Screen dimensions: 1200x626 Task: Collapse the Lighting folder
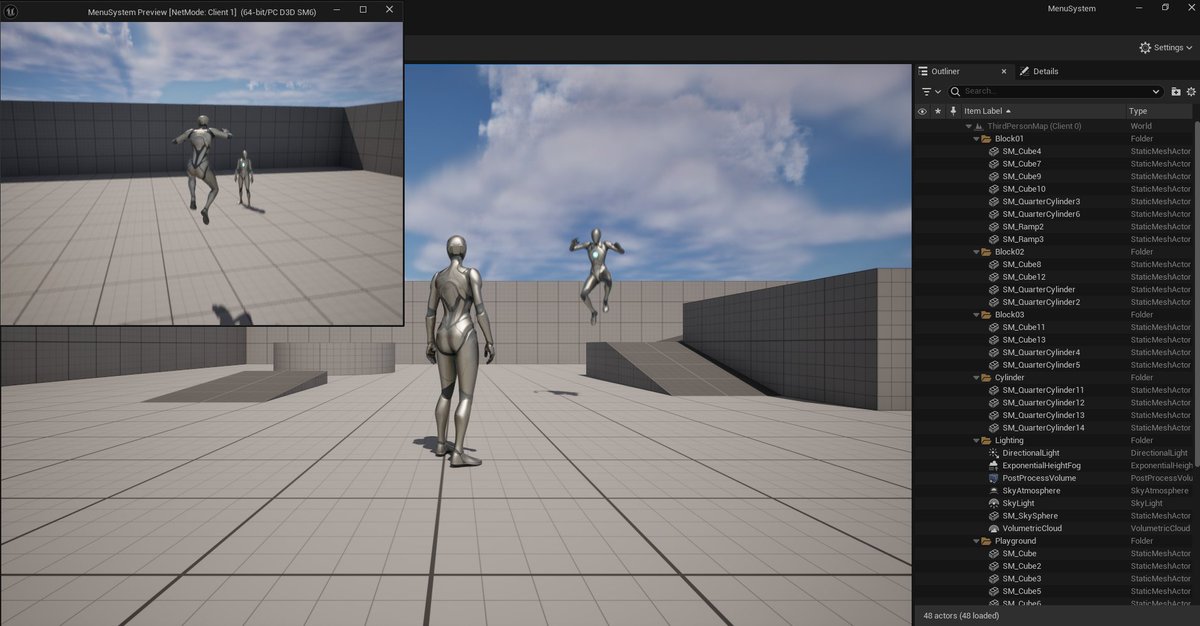pos(975,440)
